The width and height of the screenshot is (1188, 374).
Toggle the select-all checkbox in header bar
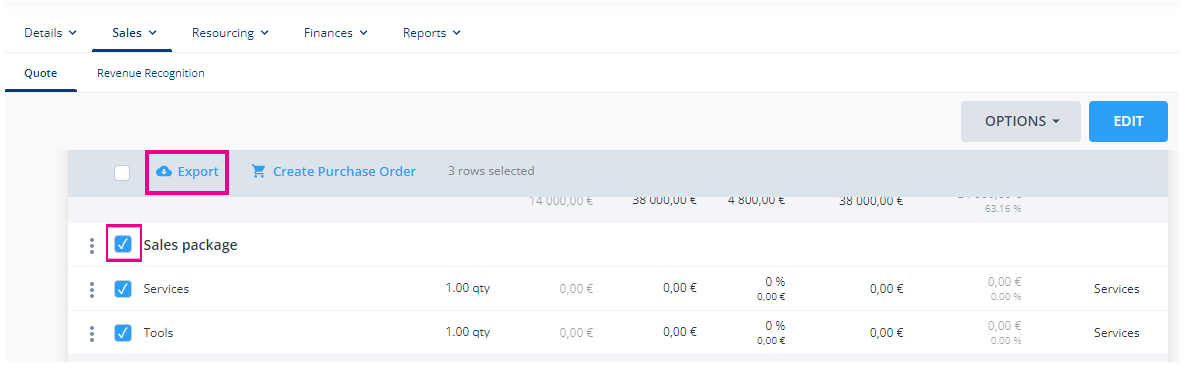click(122, 173)
